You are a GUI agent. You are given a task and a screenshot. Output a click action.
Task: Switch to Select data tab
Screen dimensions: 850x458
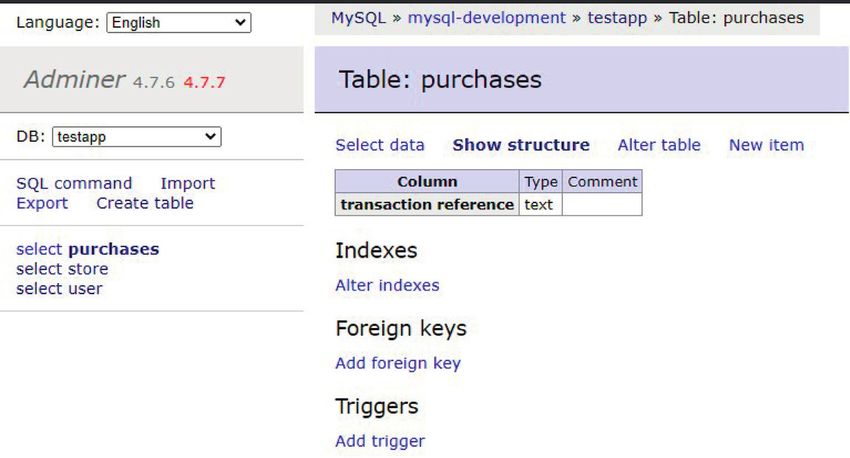pos(379,145)
